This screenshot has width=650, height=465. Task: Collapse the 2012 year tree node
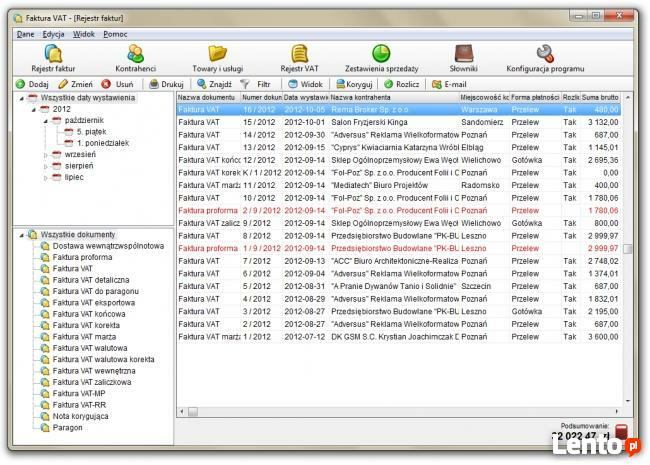tap(32, 109)
